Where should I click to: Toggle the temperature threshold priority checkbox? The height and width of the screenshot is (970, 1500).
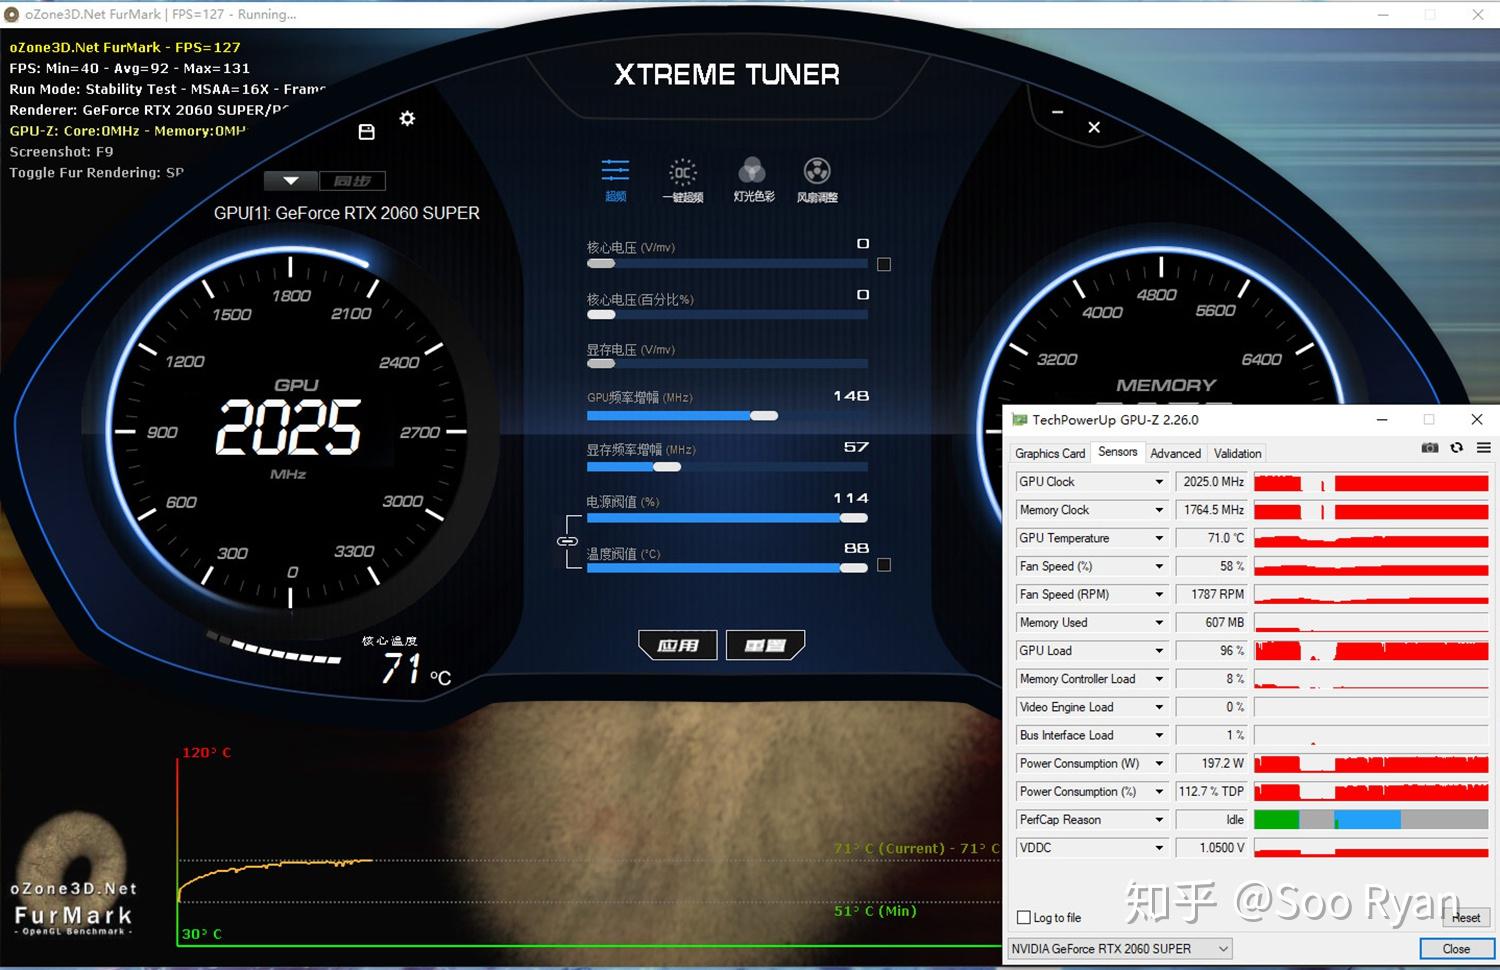coord(884,565)
